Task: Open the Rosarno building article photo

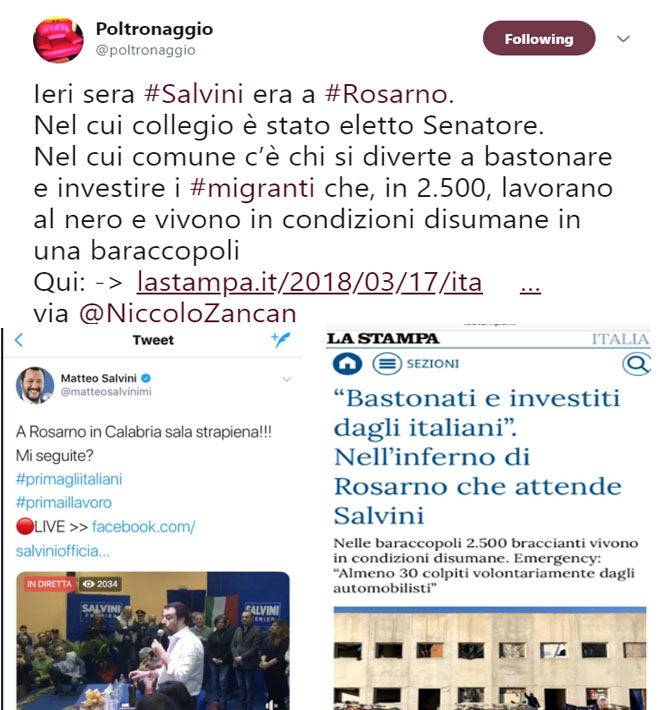Action: [x=490, y=658]
